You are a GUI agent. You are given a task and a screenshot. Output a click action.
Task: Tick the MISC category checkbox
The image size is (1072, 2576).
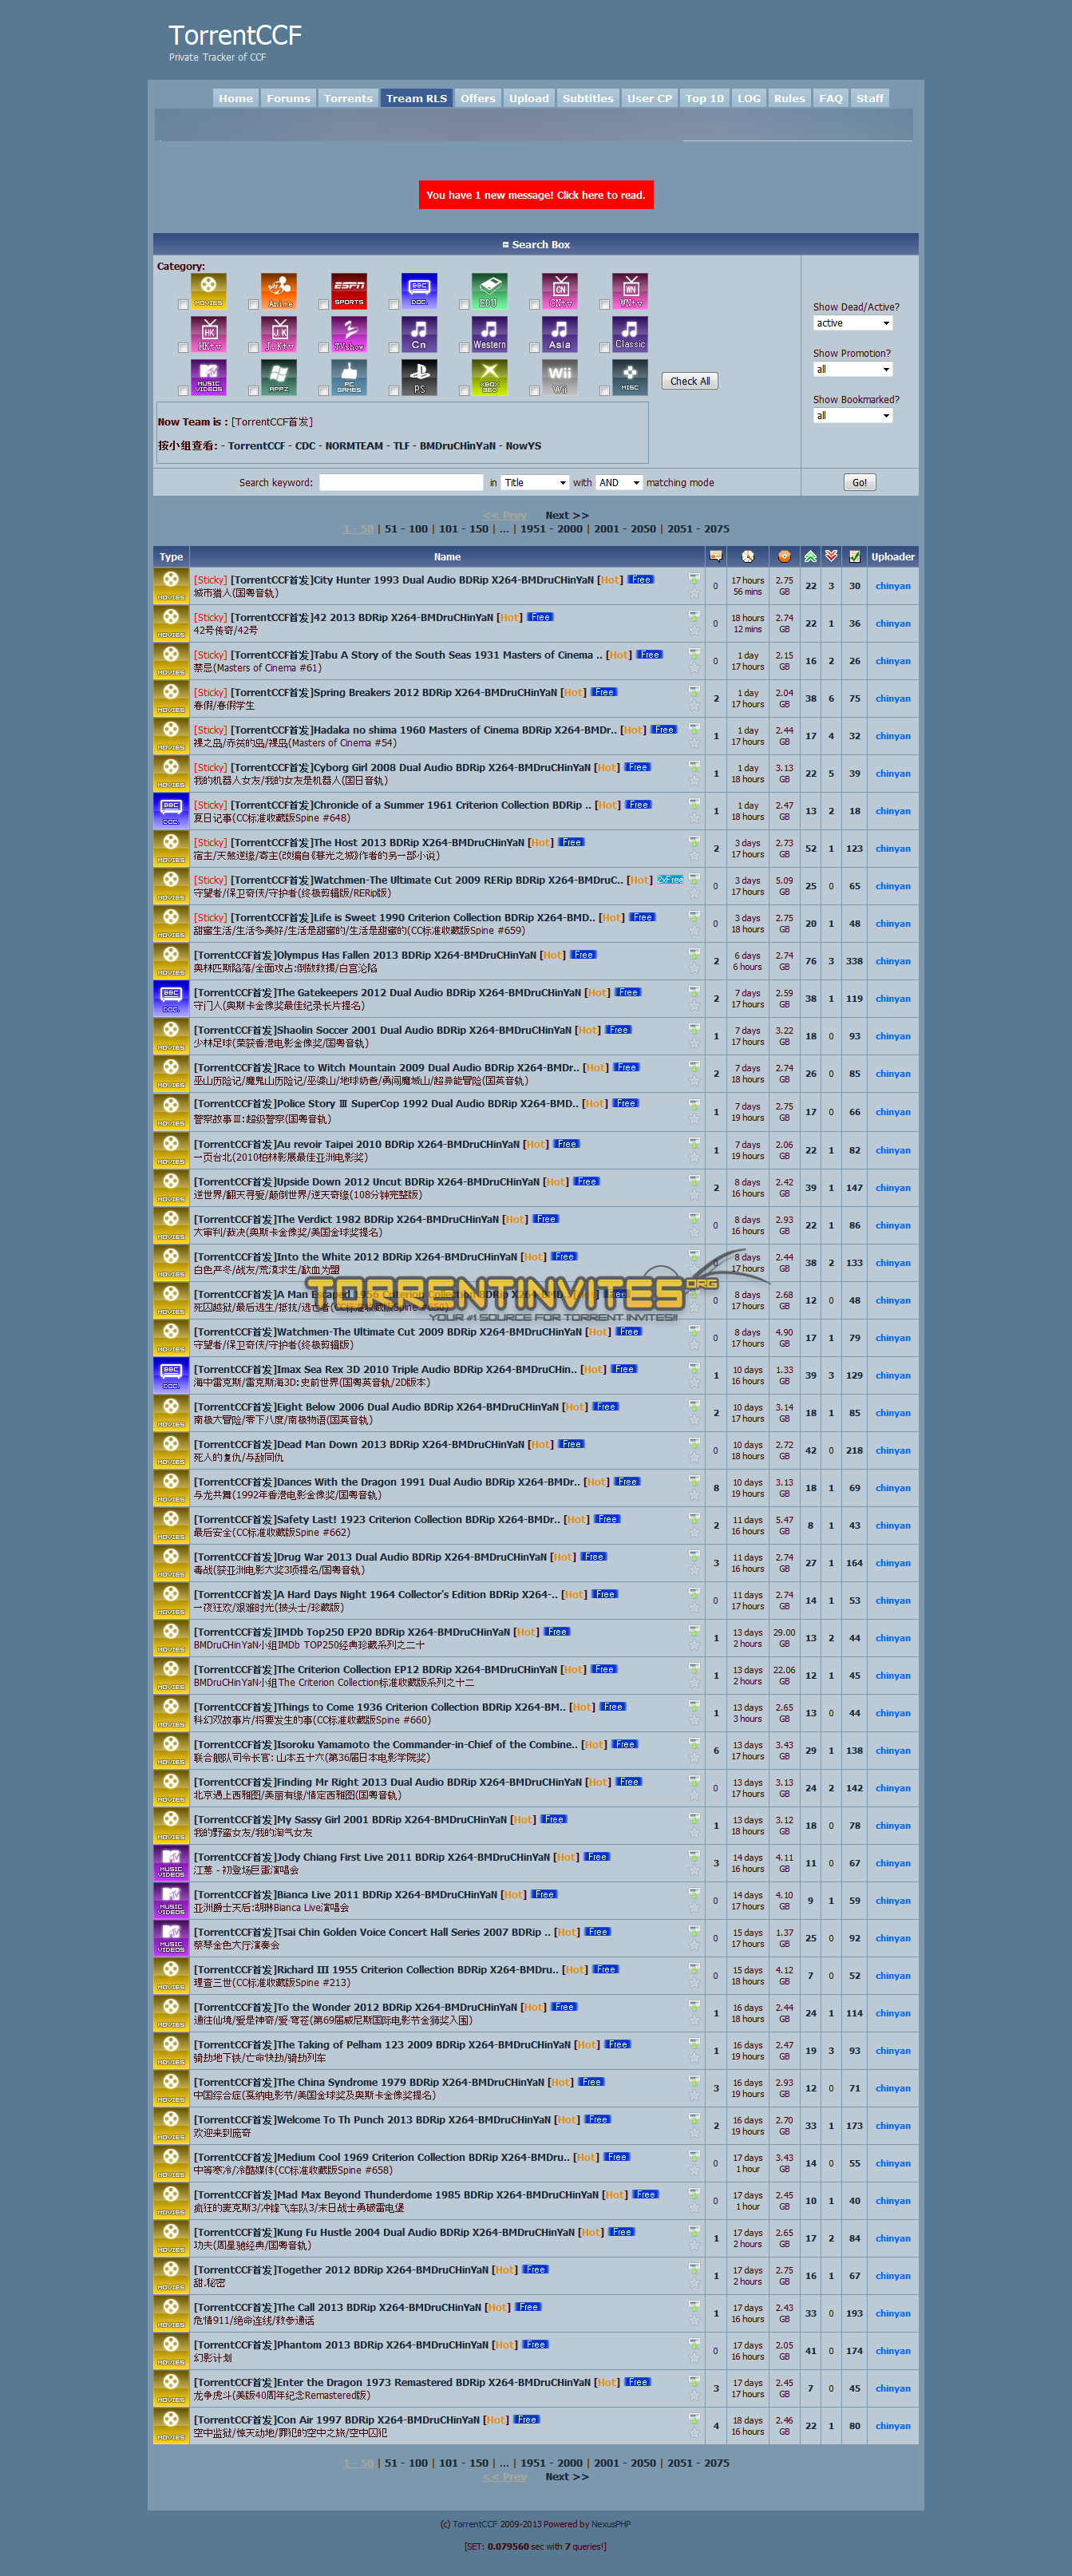click(604, 391)
